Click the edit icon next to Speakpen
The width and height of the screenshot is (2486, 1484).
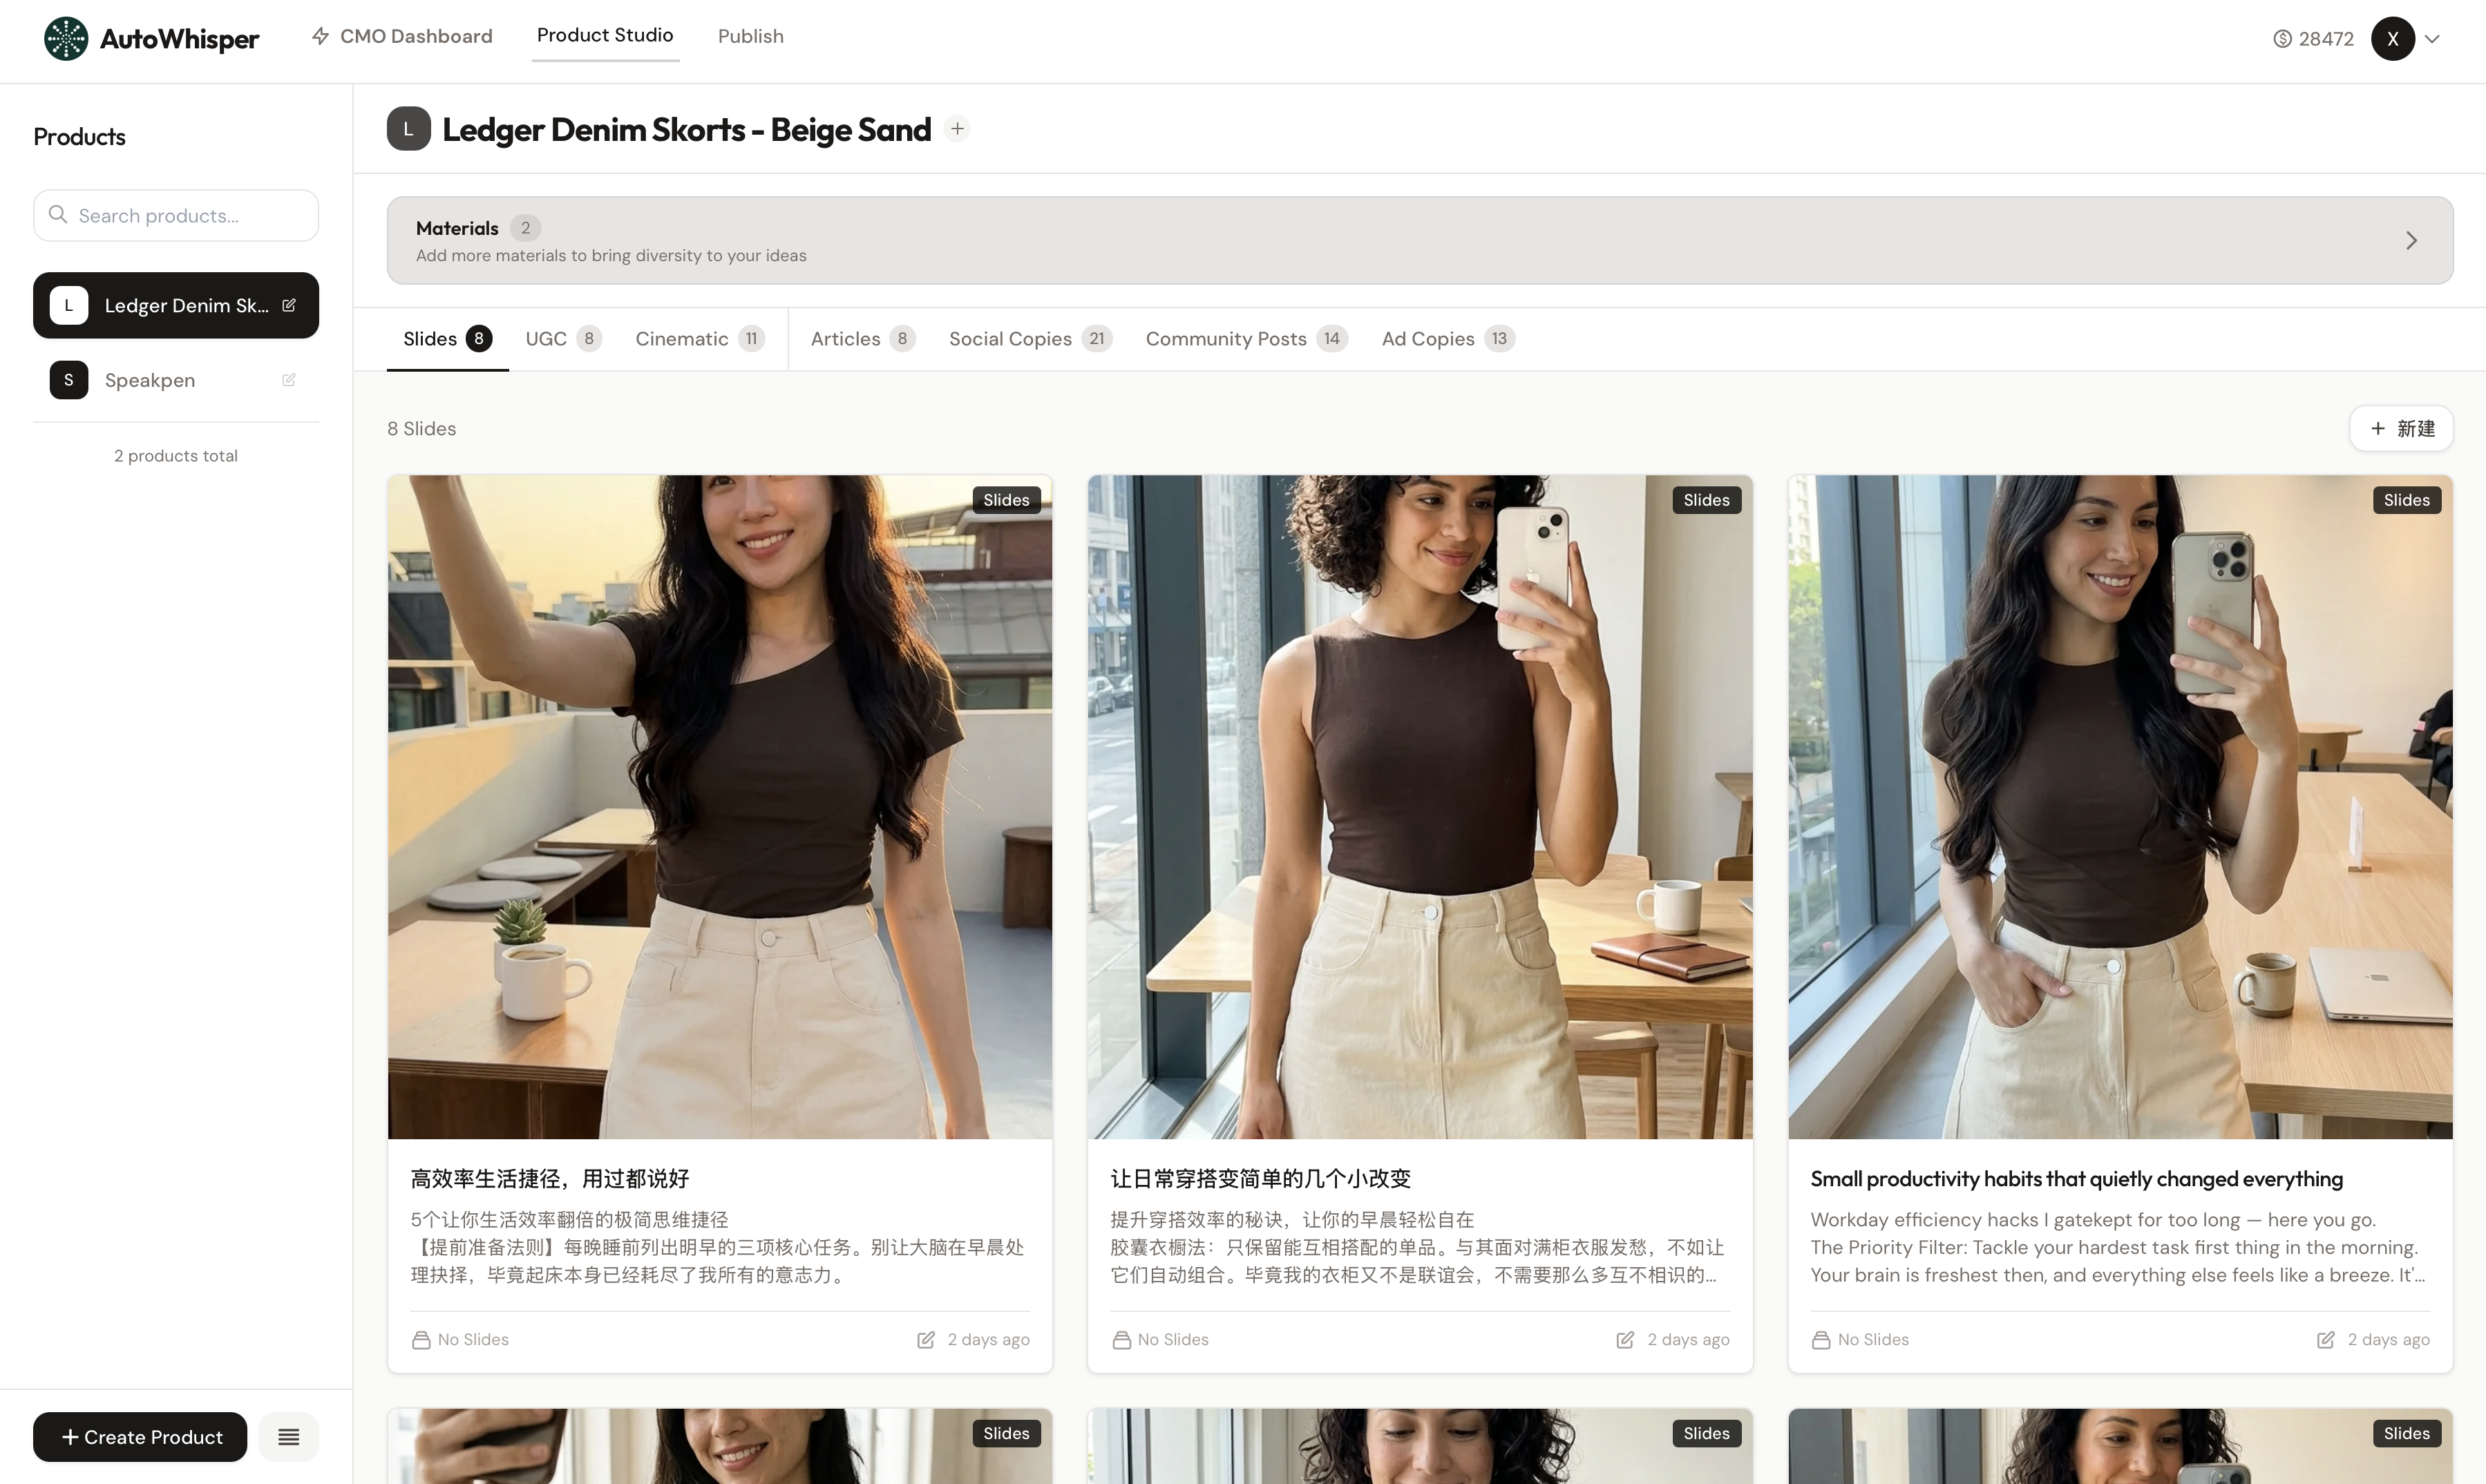pyautogui.click(x=289, y=380)
